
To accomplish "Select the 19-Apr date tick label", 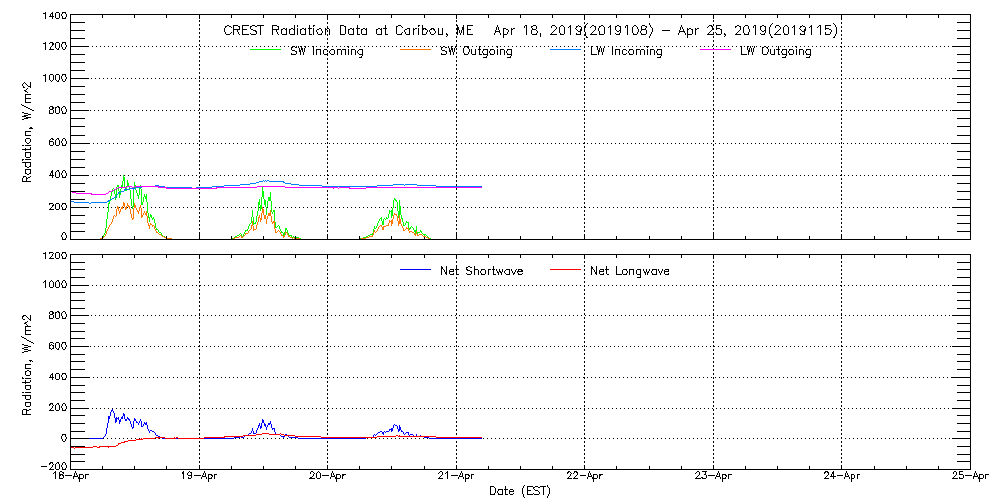I will pyautogui.click(x=200, y=478).
